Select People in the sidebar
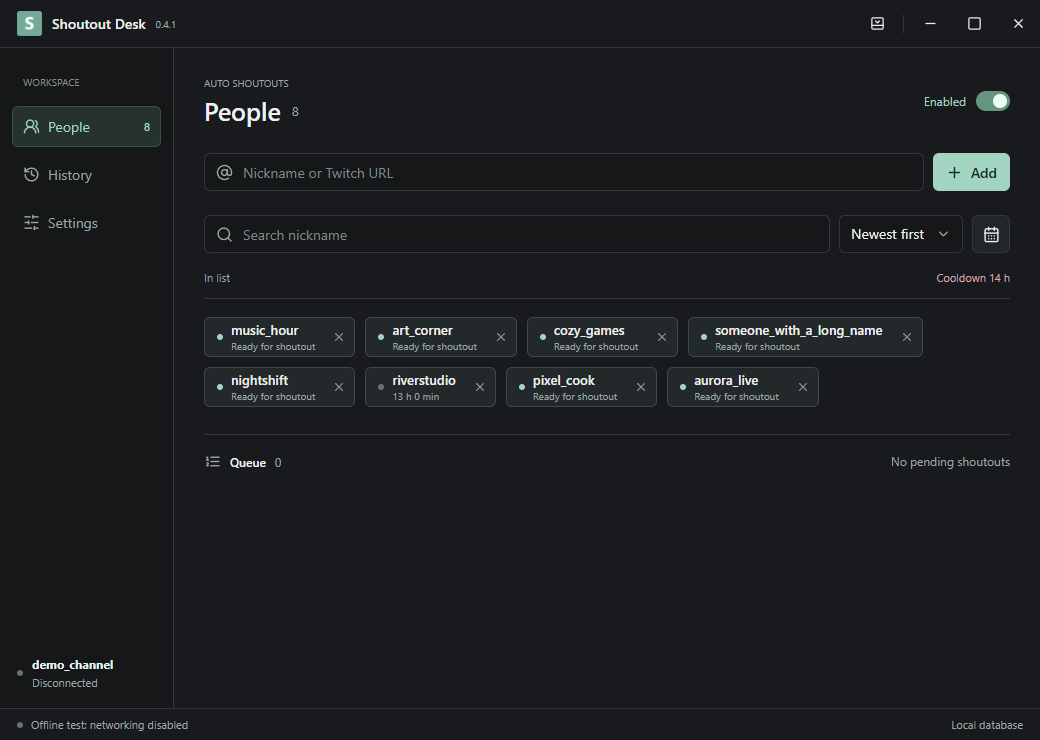 point(86,127)
